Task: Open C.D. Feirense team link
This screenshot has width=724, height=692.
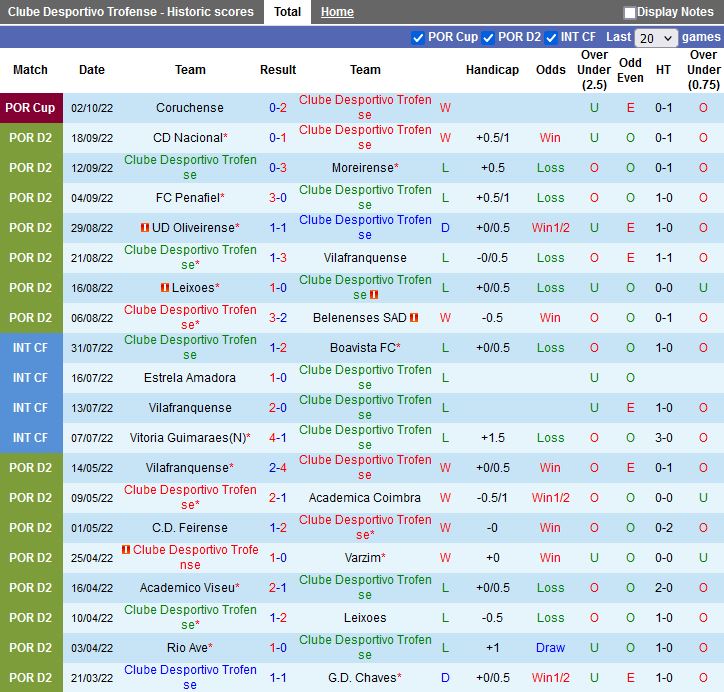Action: (x=190, y=528)
